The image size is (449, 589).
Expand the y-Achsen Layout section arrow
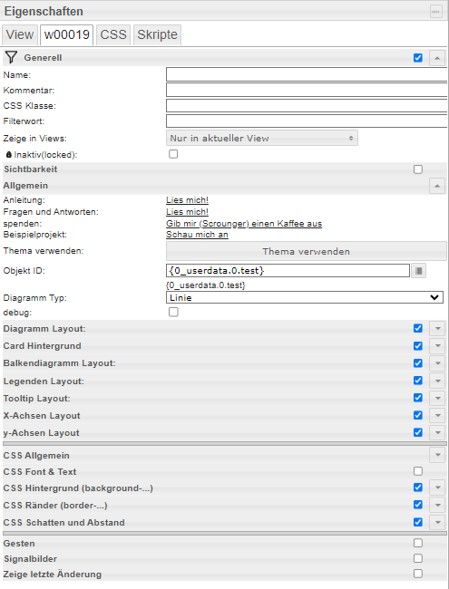[437, 432]
